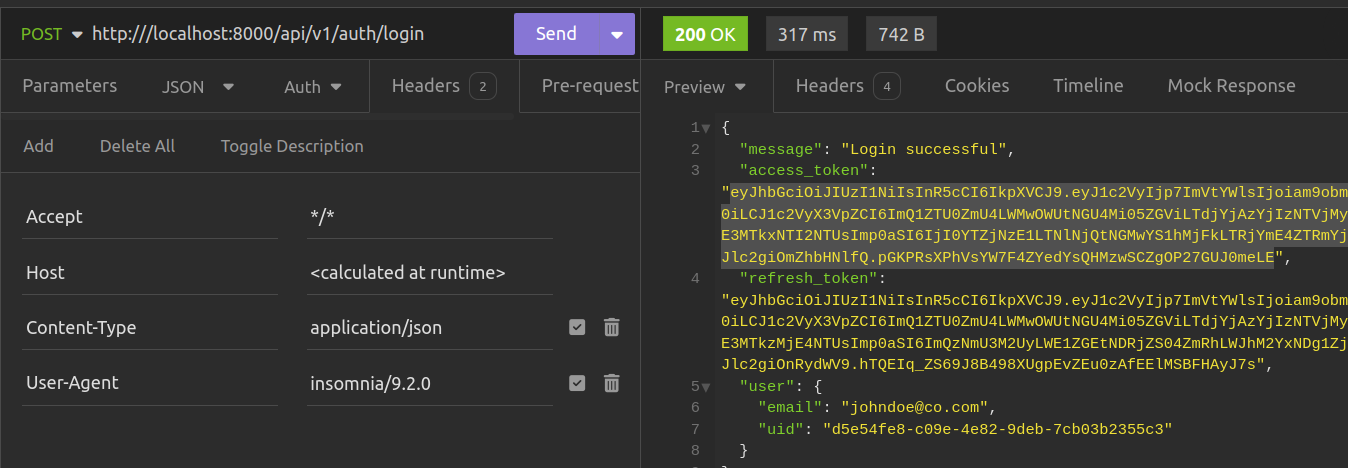This screenshot has width=1348, height=468.
Task: Delete the Content-Type header row
Action: (x=611, y=327)
